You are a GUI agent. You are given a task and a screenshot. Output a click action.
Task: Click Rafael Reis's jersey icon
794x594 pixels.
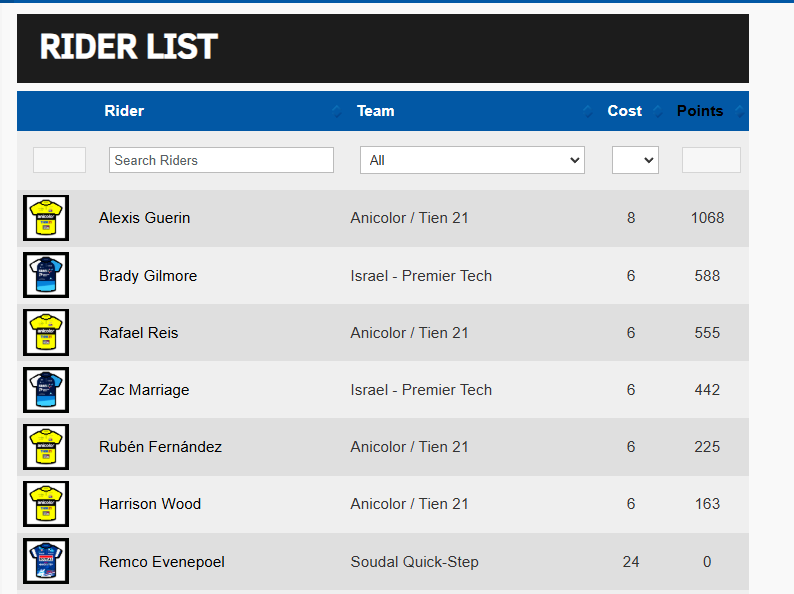click(46, 333)
